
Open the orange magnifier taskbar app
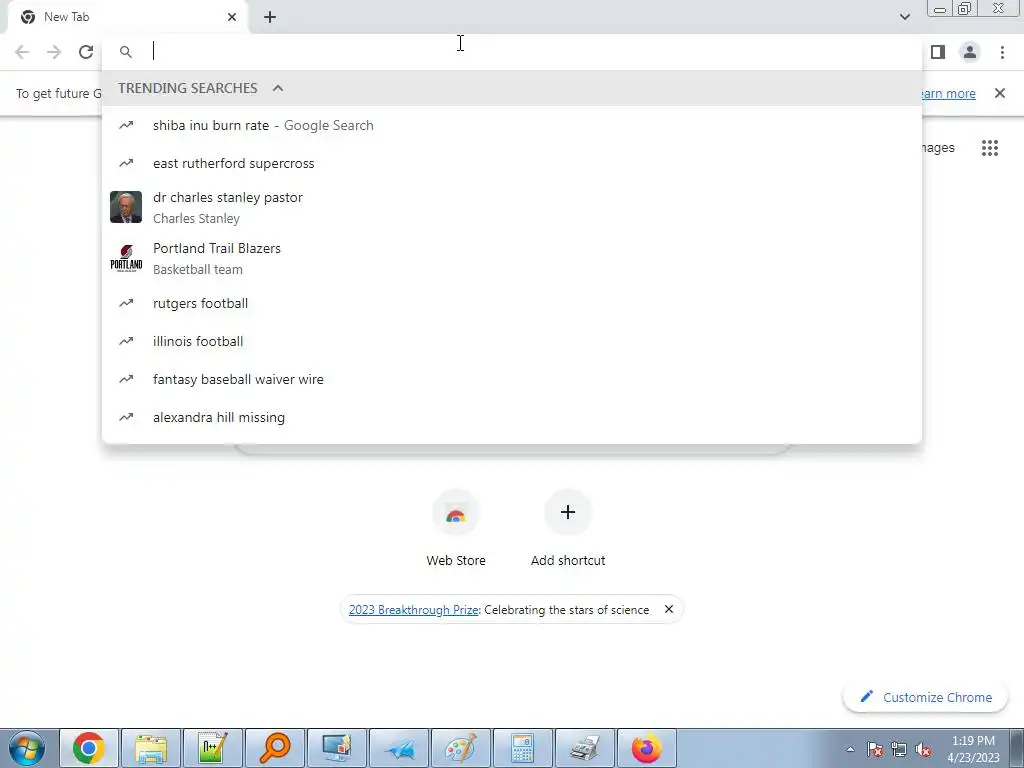coord(274,748)
